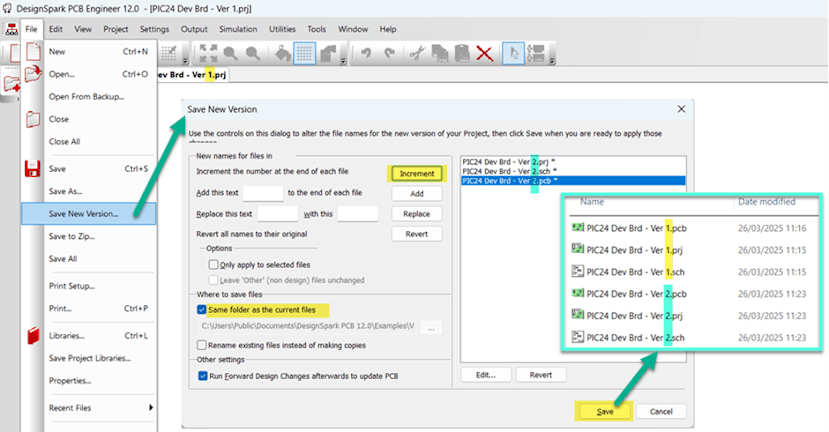Choose 'Save Project Libraries...' menu entry
Viewport: 829px width, 432px height.
89,359
